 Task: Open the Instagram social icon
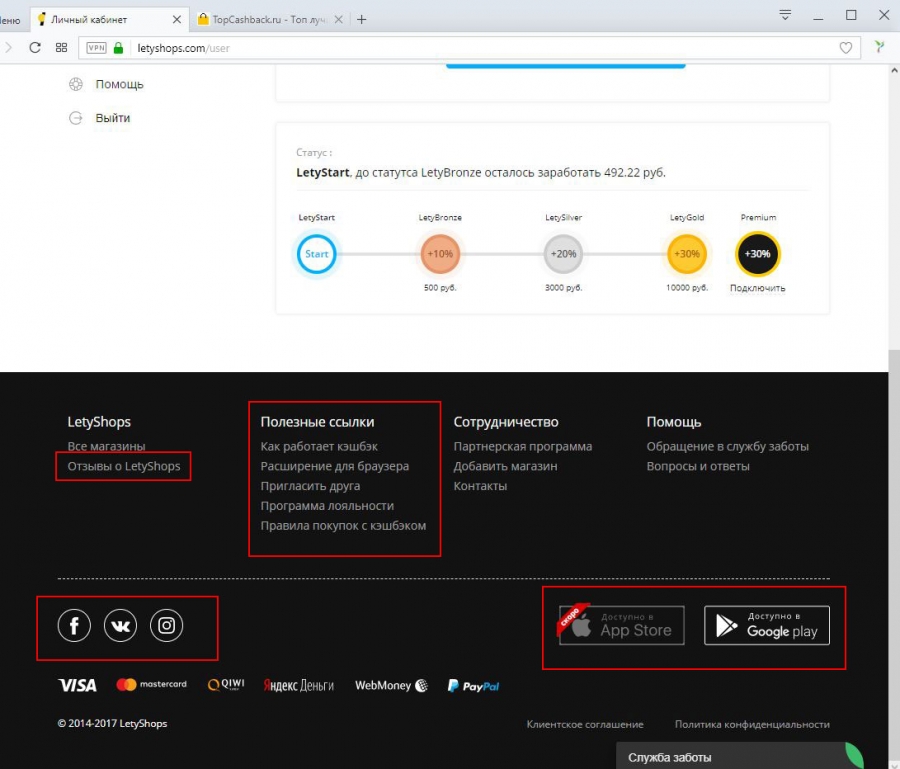(x=166, y=626)
